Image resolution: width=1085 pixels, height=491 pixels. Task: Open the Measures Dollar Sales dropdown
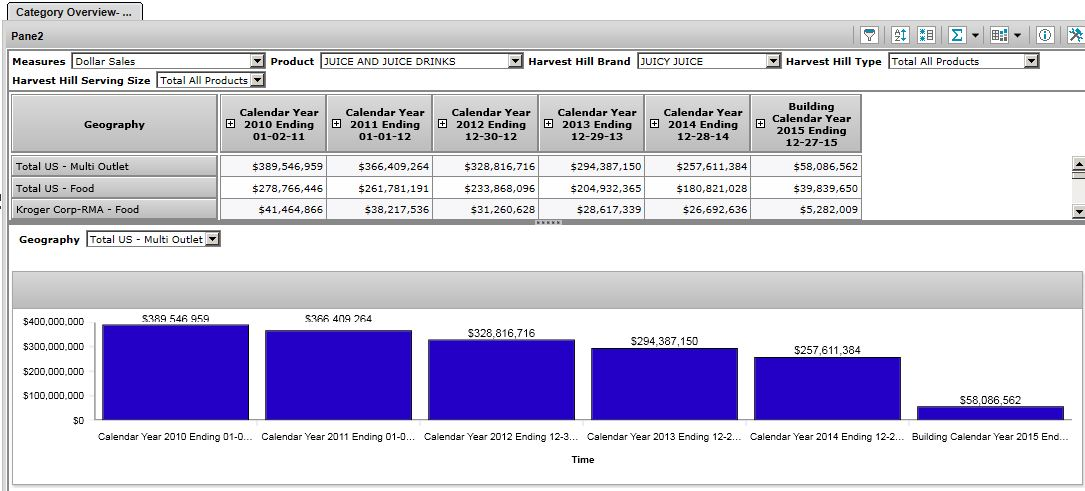click(257, 61)
